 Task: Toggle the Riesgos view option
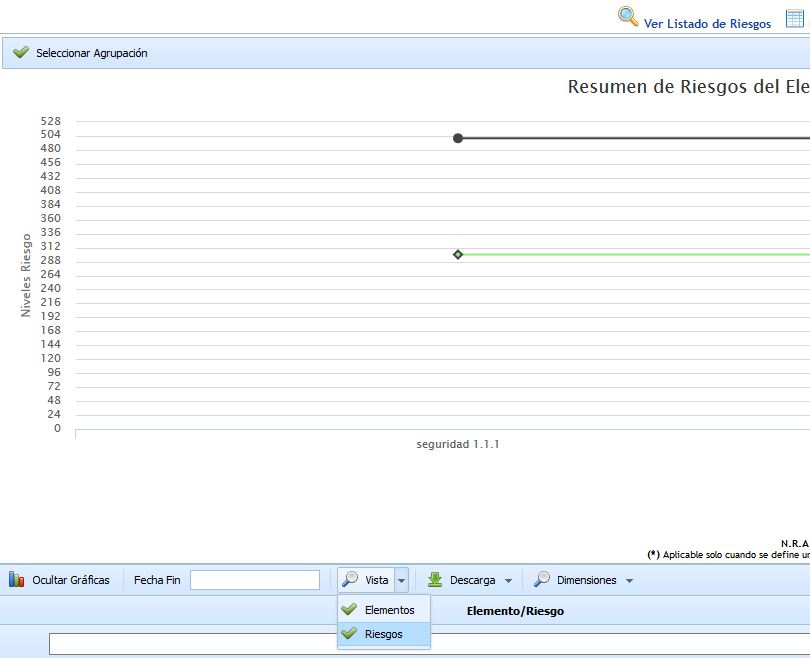[x=384, y=634]
